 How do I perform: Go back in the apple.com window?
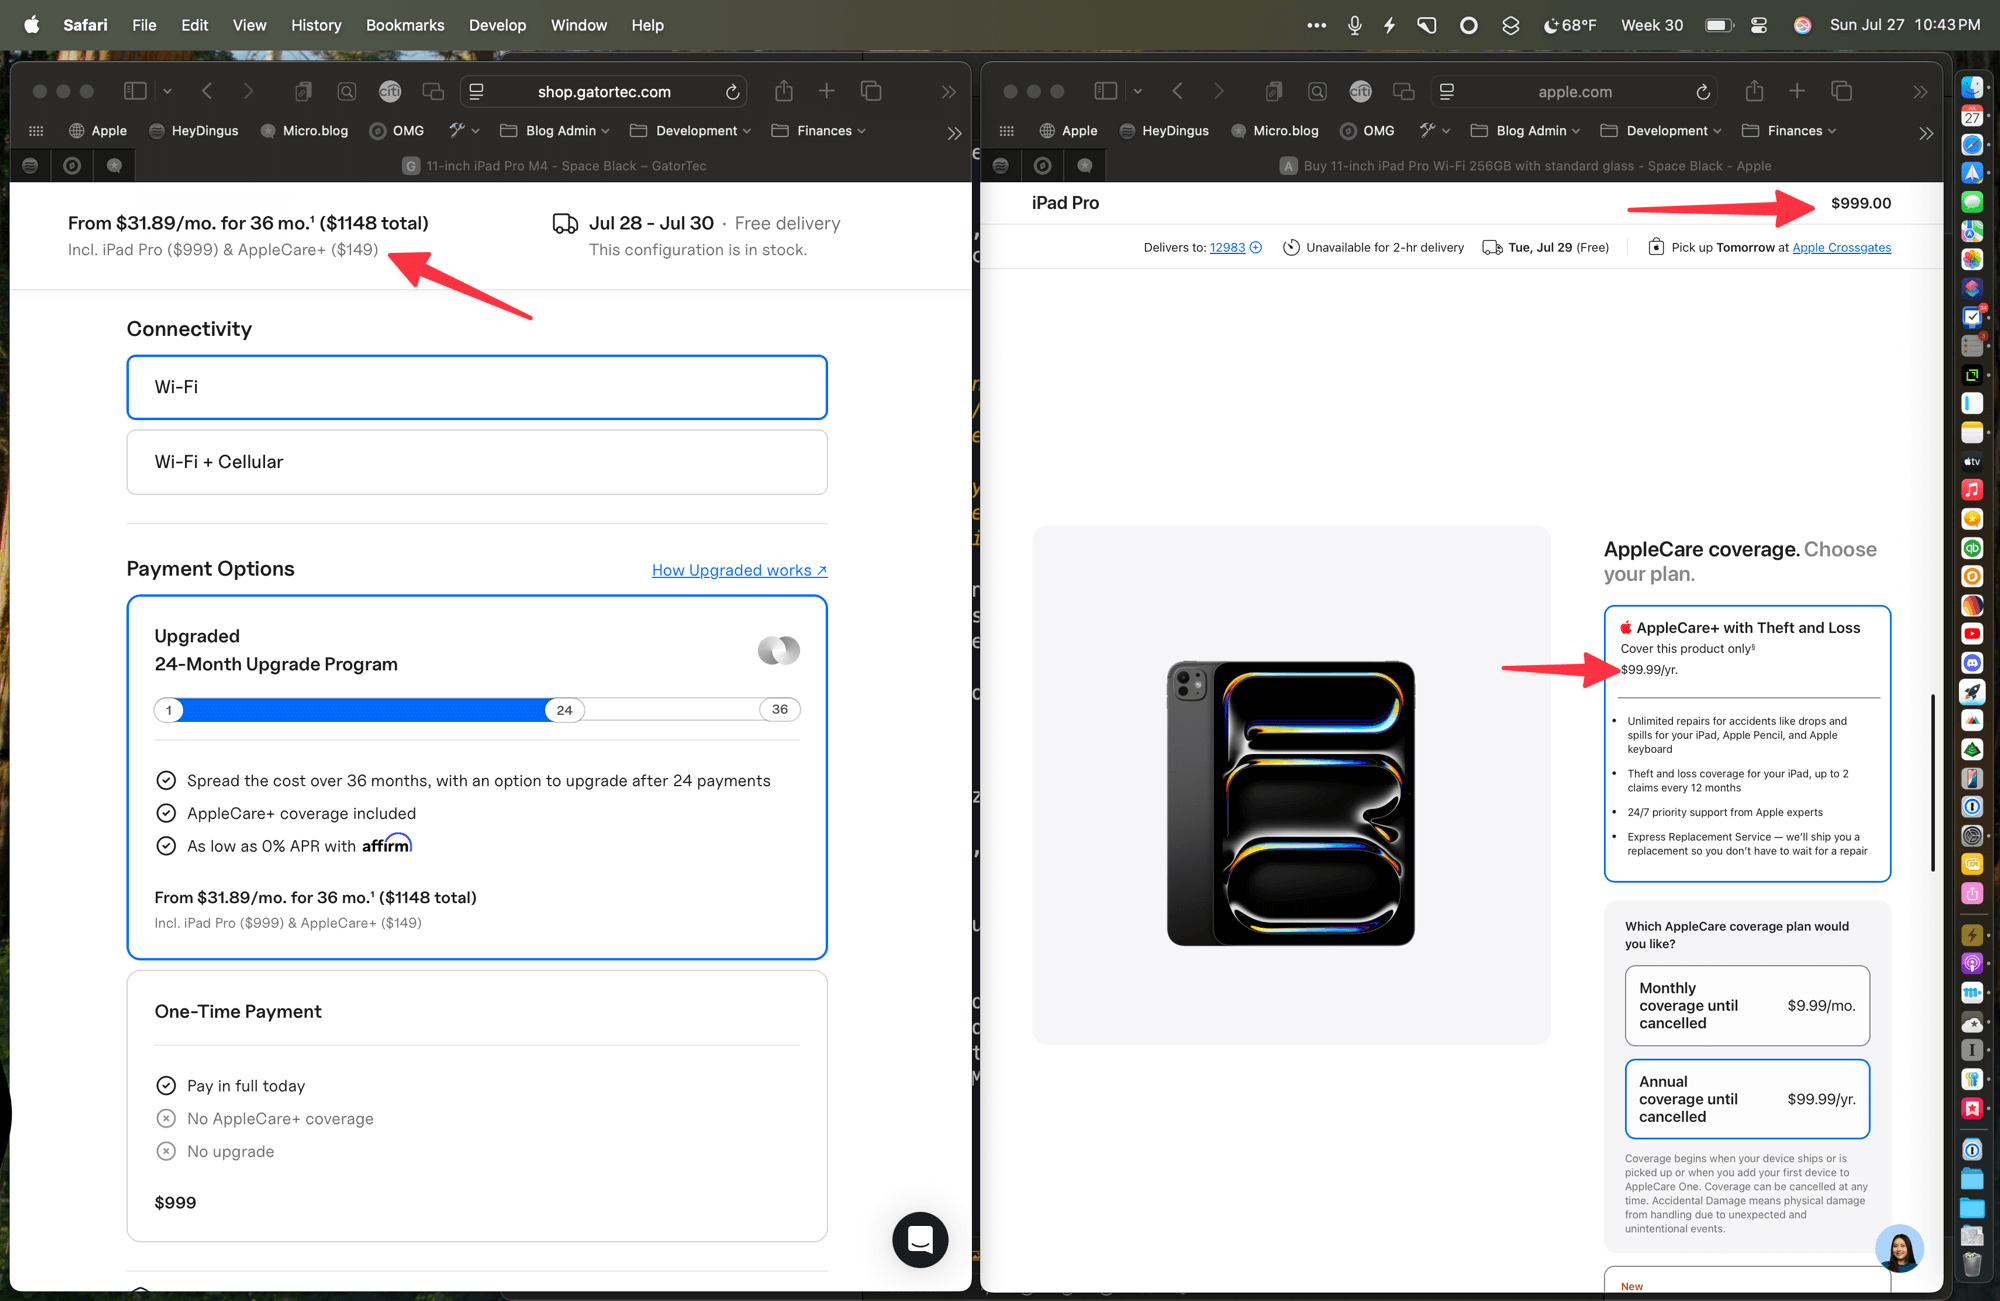point(1177,92)
